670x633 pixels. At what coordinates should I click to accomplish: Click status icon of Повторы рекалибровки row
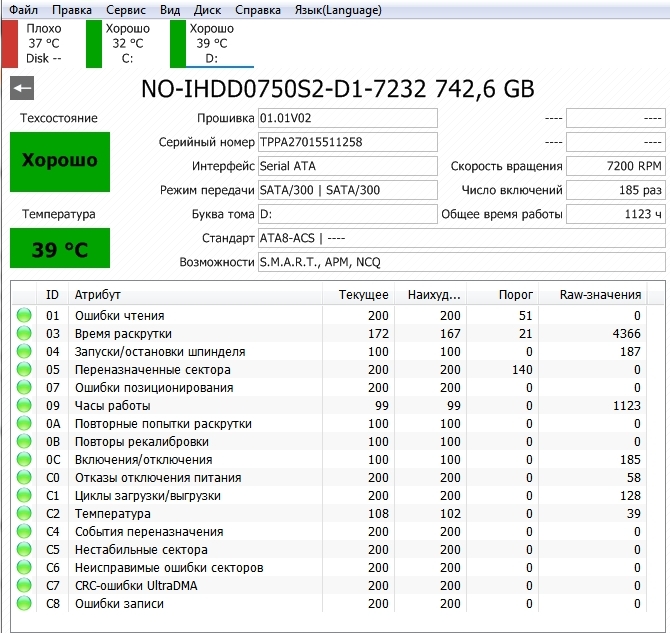(24, 441)
